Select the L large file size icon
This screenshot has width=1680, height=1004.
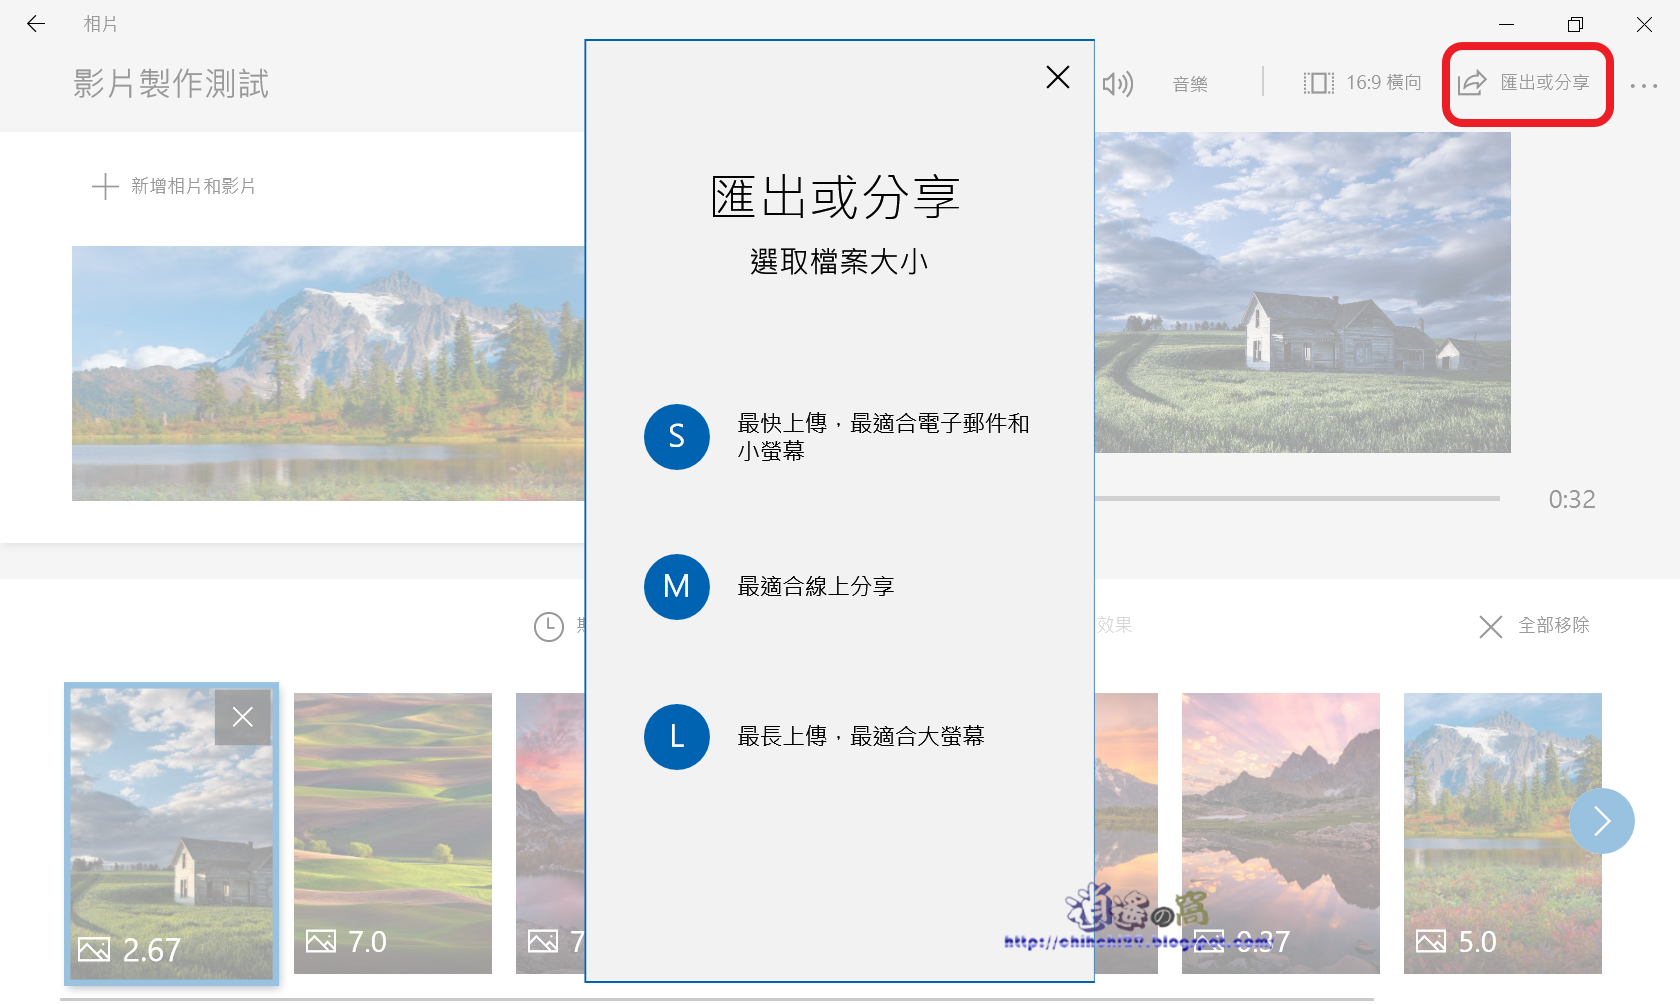677,737
